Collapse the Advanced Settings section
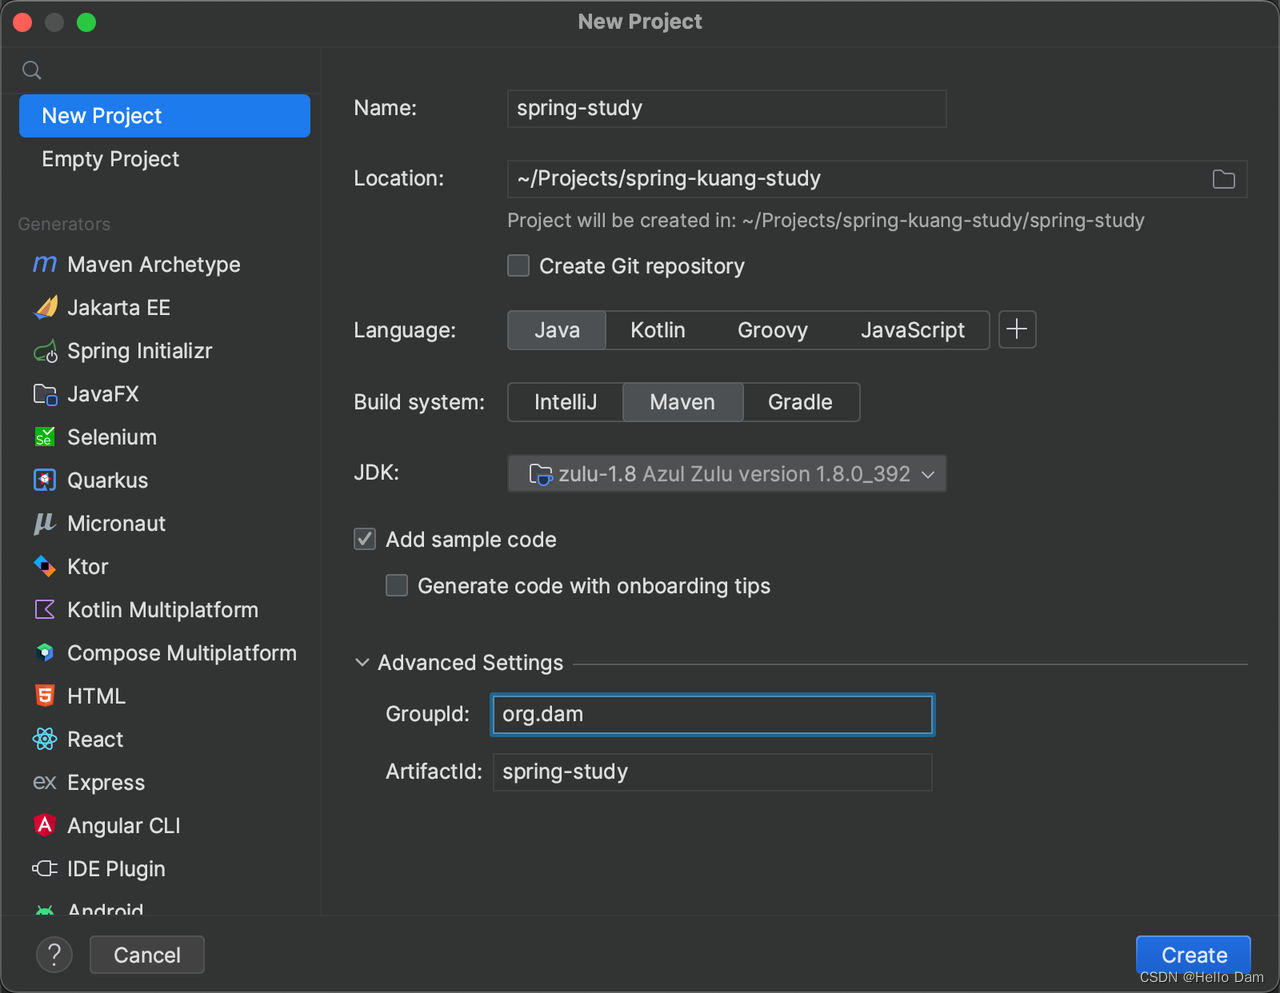The image size is (1280, 993). coord(362,663)
